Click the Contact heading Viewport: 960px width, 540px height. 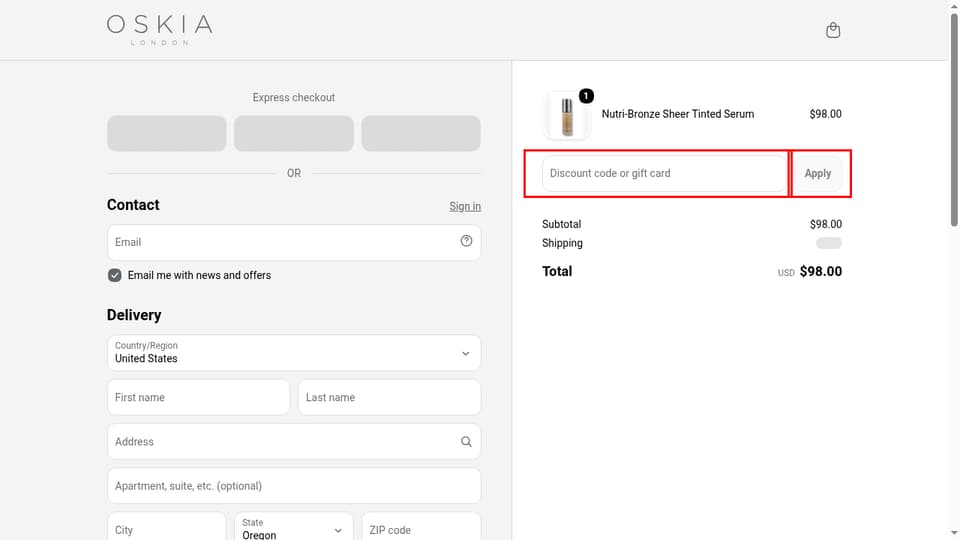point(133,204)
